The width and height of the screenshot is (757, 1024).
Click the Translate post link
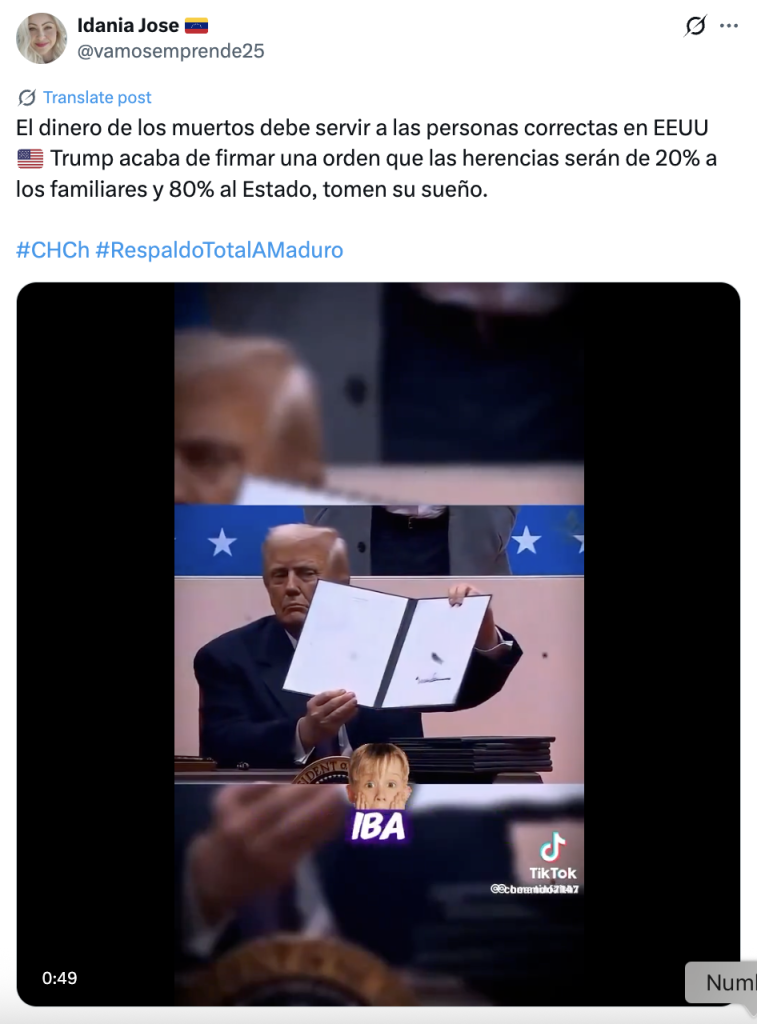(97, 97)
